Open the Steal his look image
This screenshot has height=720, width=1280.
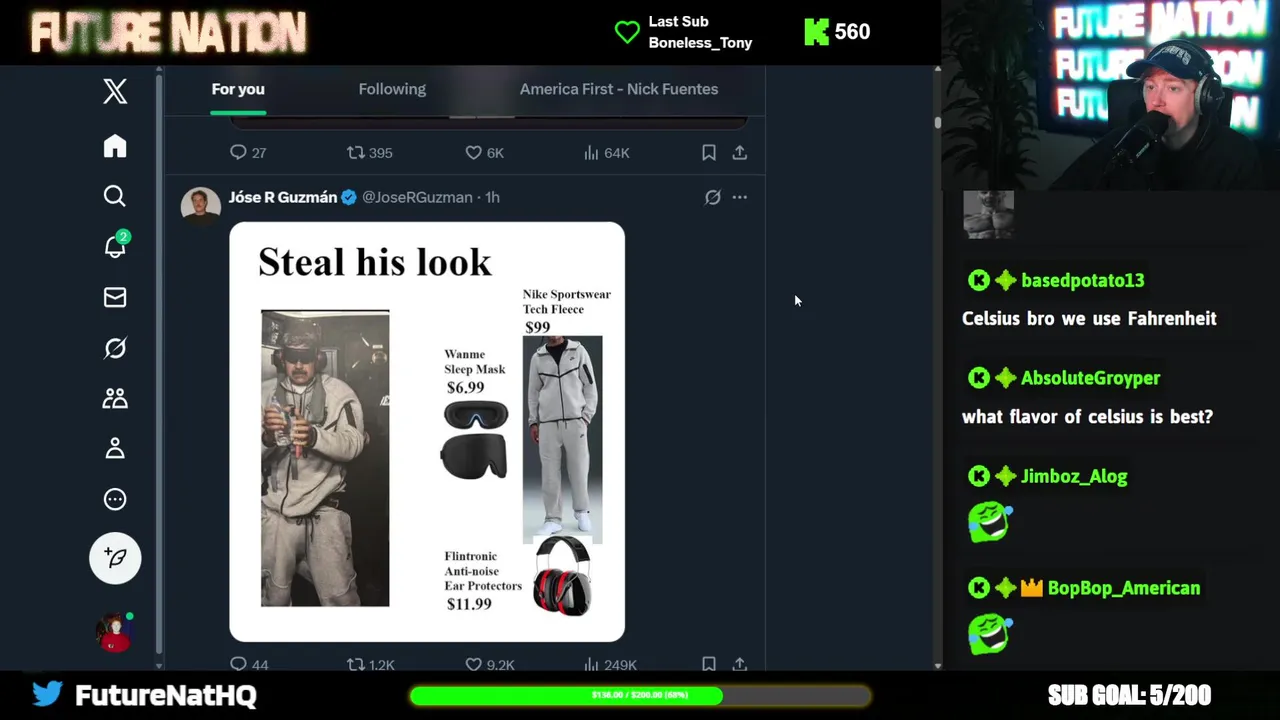[427, 431]
